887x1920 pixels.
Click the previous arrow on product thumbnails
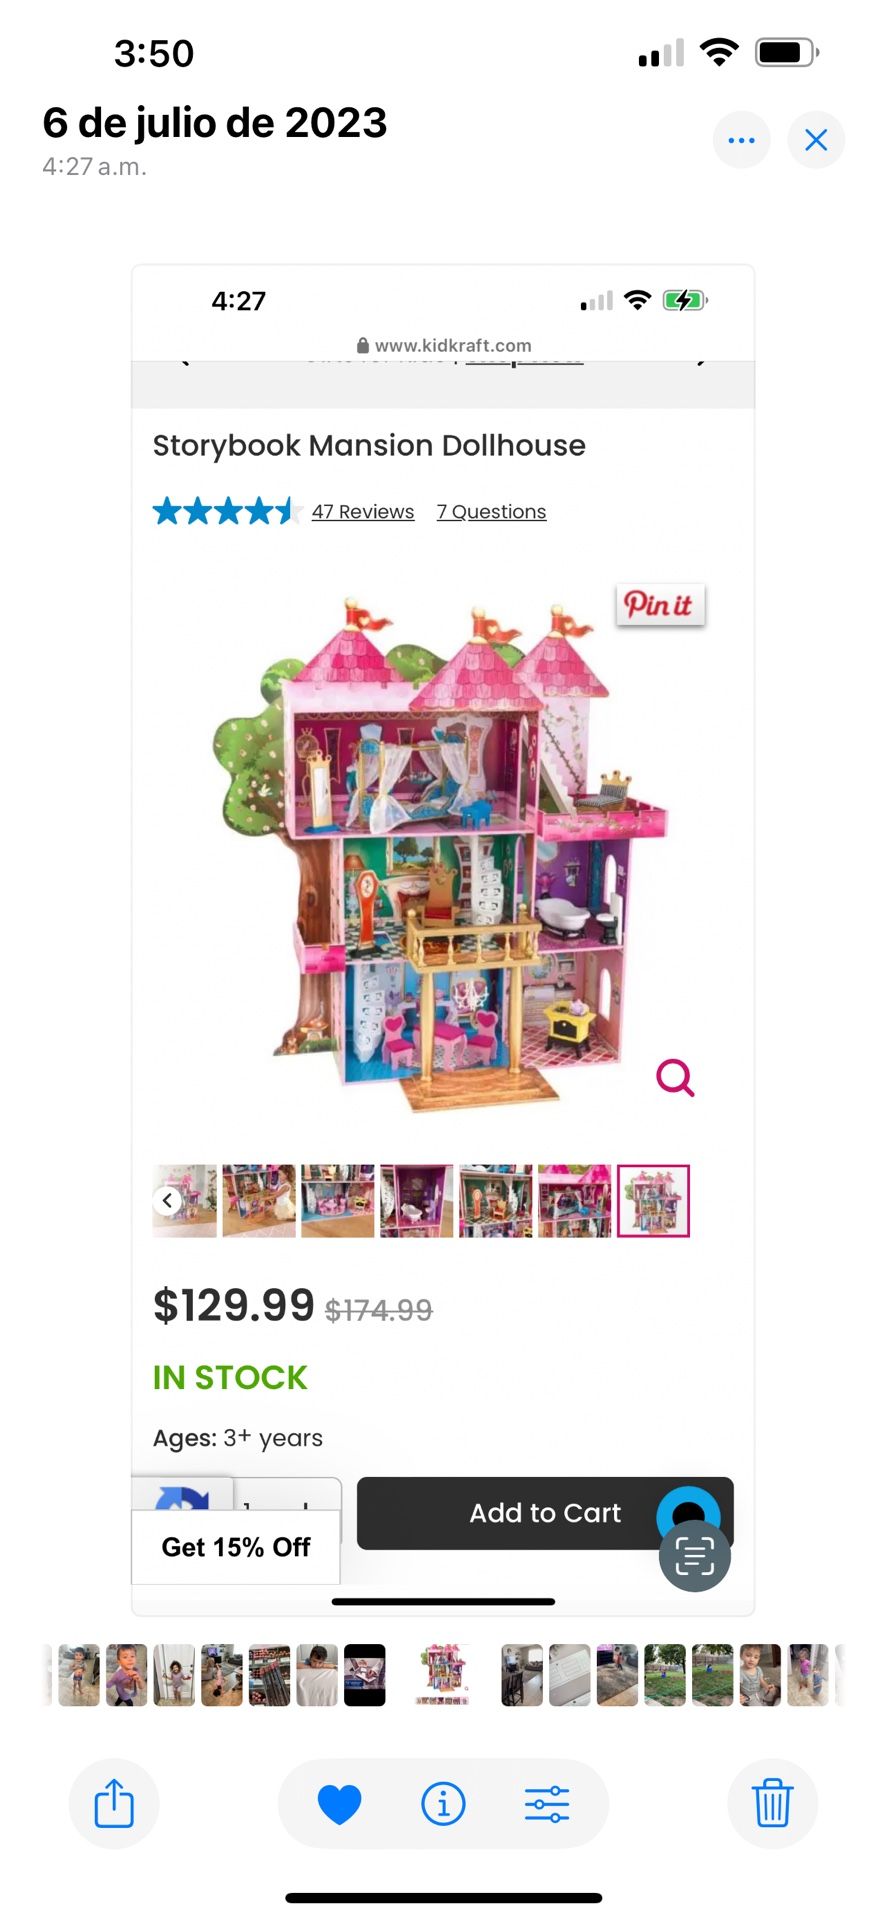[168, 1201]
